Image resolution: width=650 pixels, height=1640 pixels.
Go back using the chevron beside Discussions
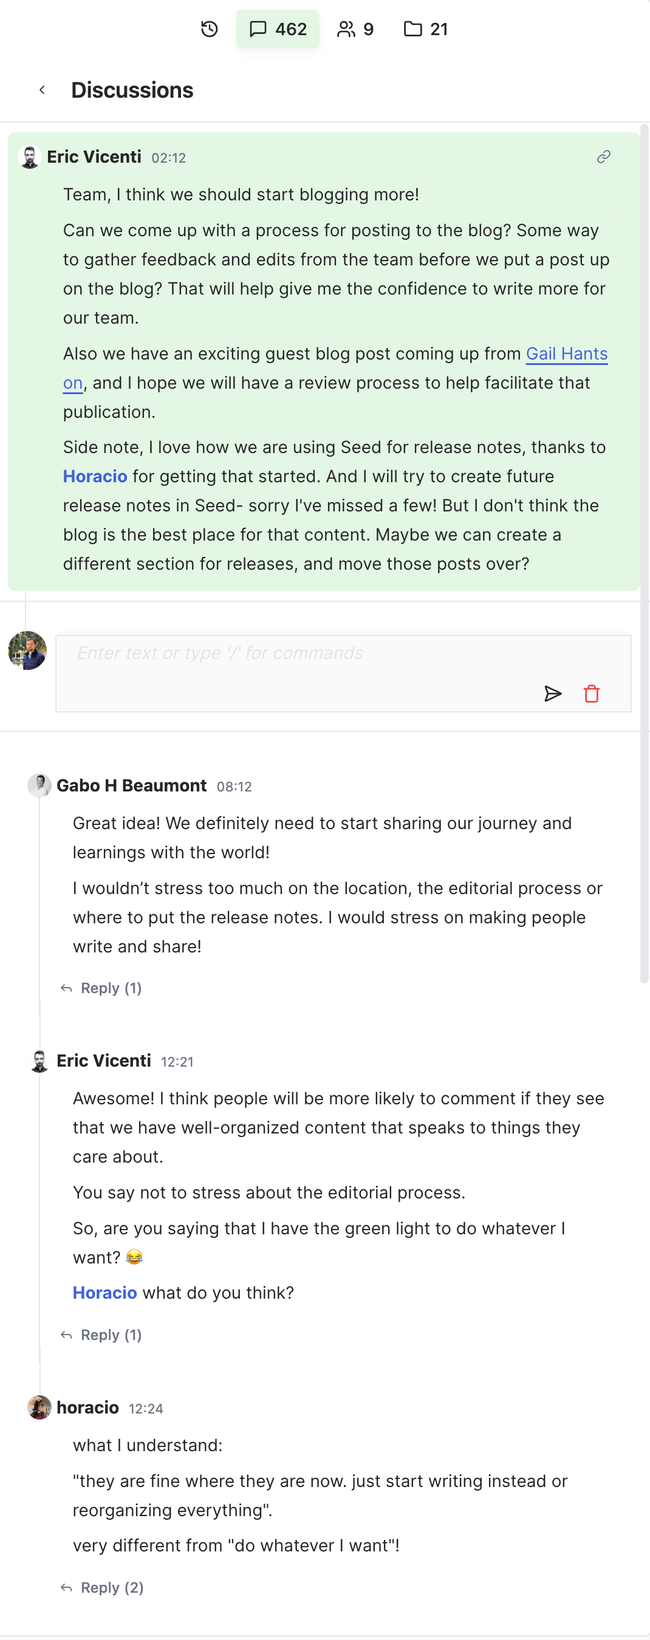pyautogui.click(x=42, y=90)
